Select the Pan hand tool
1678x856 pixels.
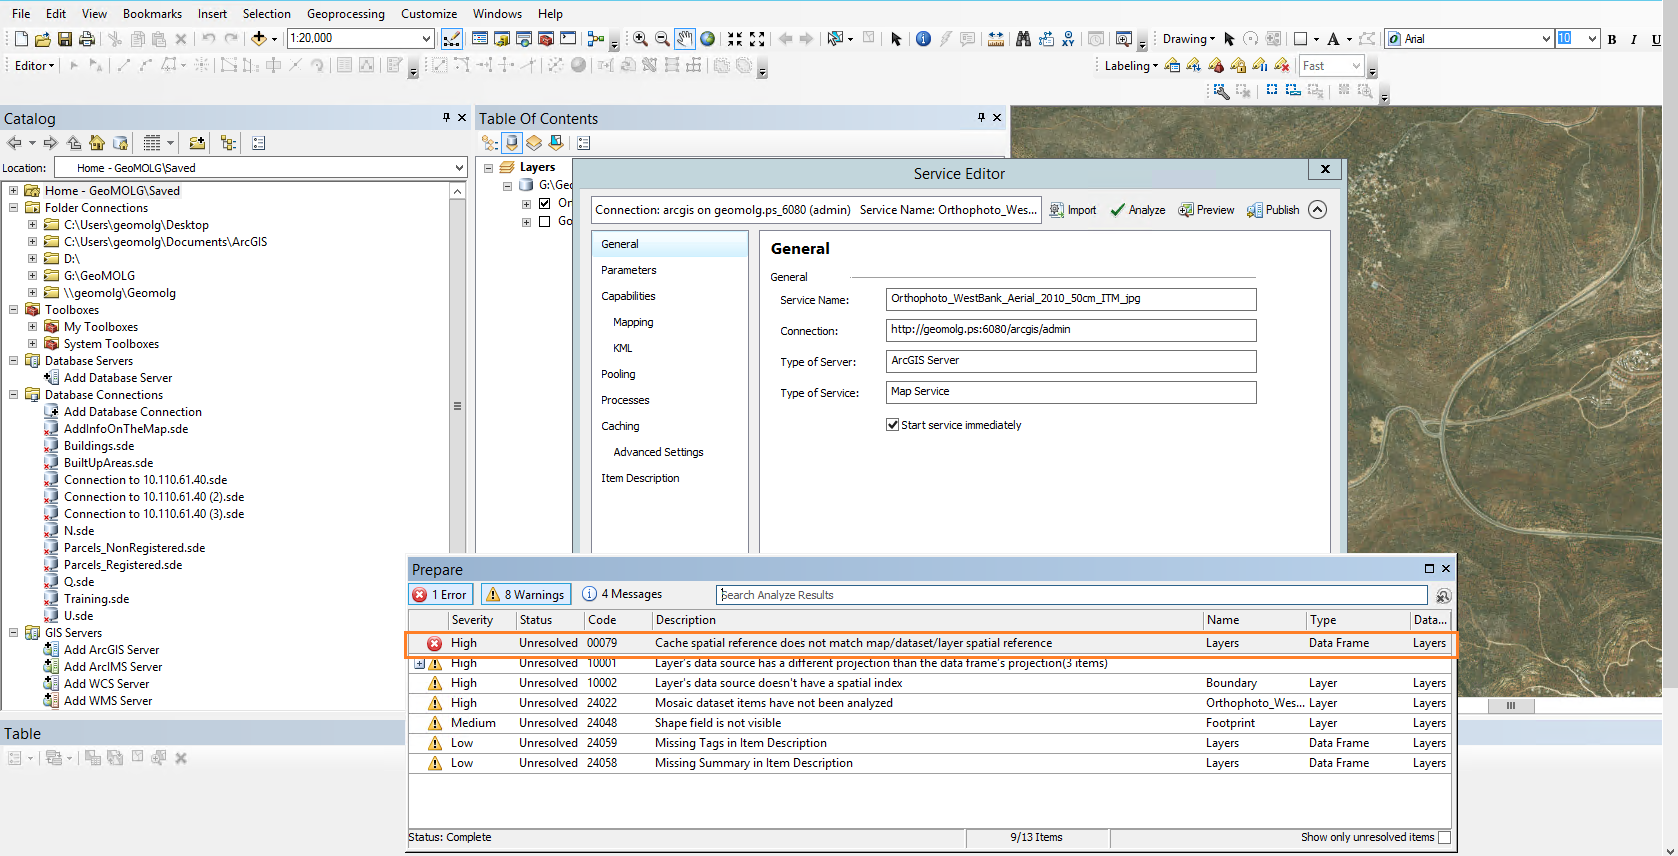(685, 39)
